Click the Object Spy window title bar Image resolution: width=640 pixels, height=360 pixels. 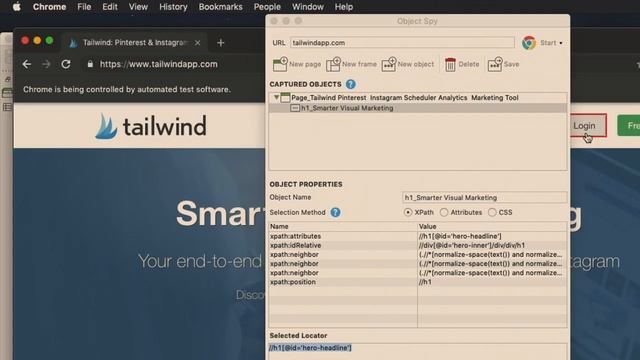(417, 21)
